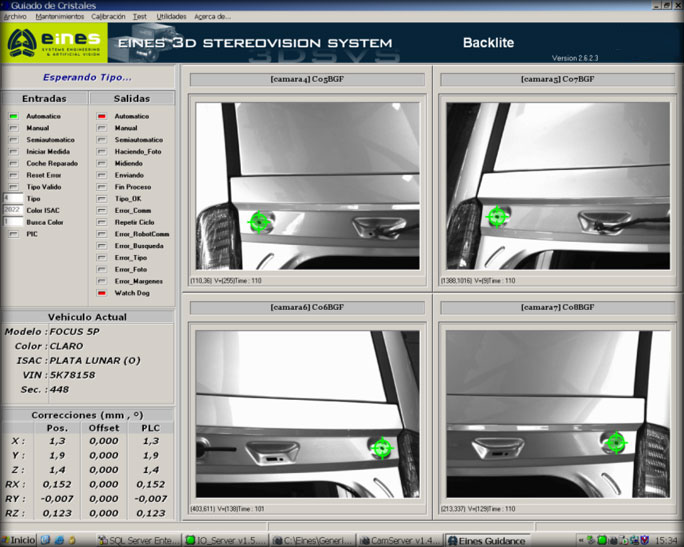
Task: Click the Color ISAC value field
Action: click(x=12, y=210)
